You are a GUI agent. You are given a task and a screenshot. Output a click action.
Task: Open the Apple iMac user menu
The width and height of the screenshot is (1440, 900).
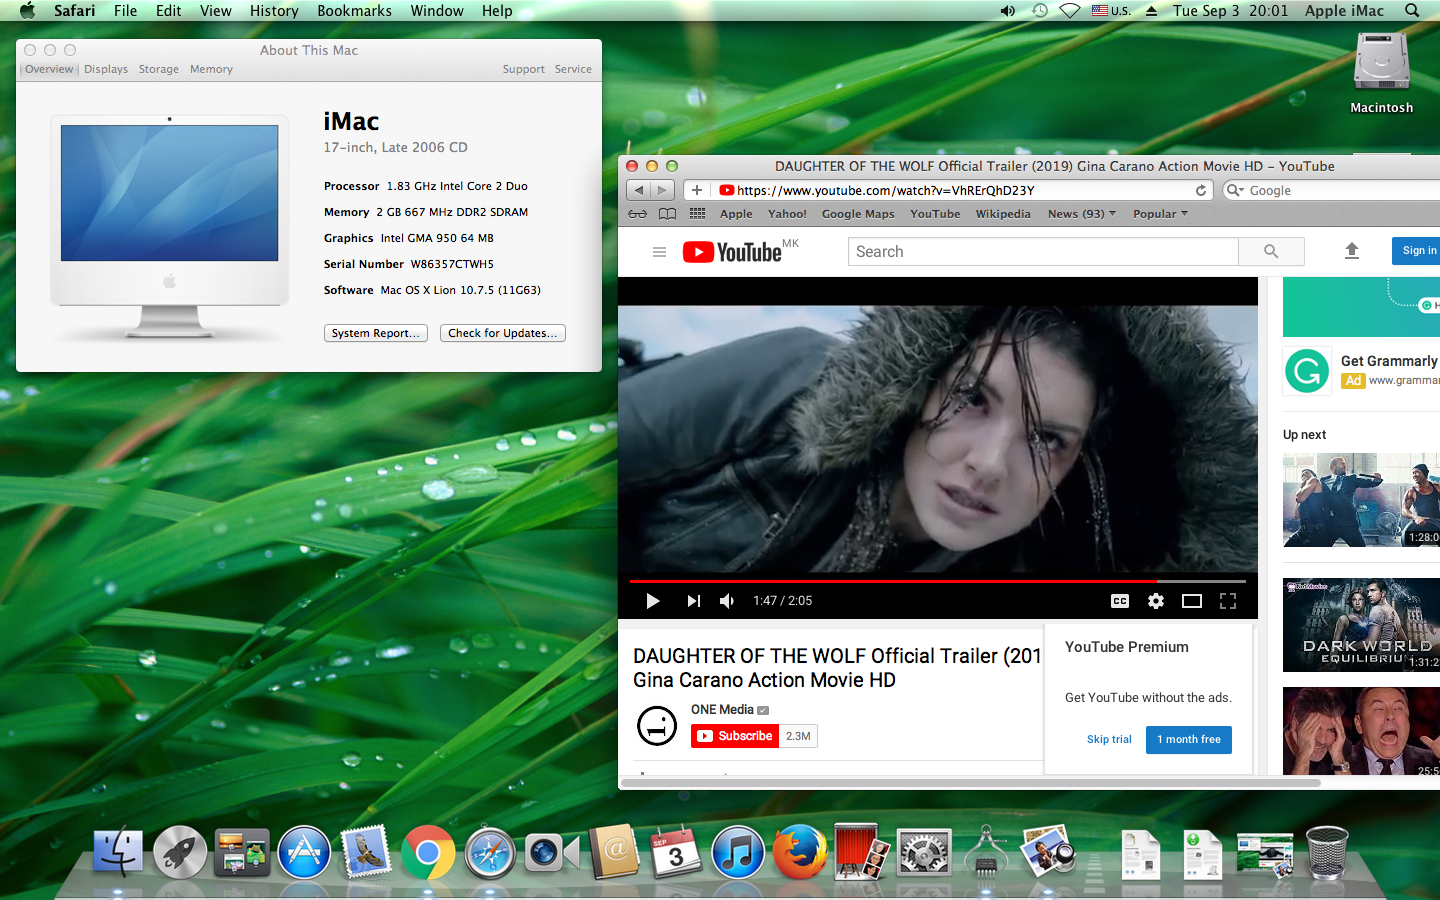tap(1344, 11)
